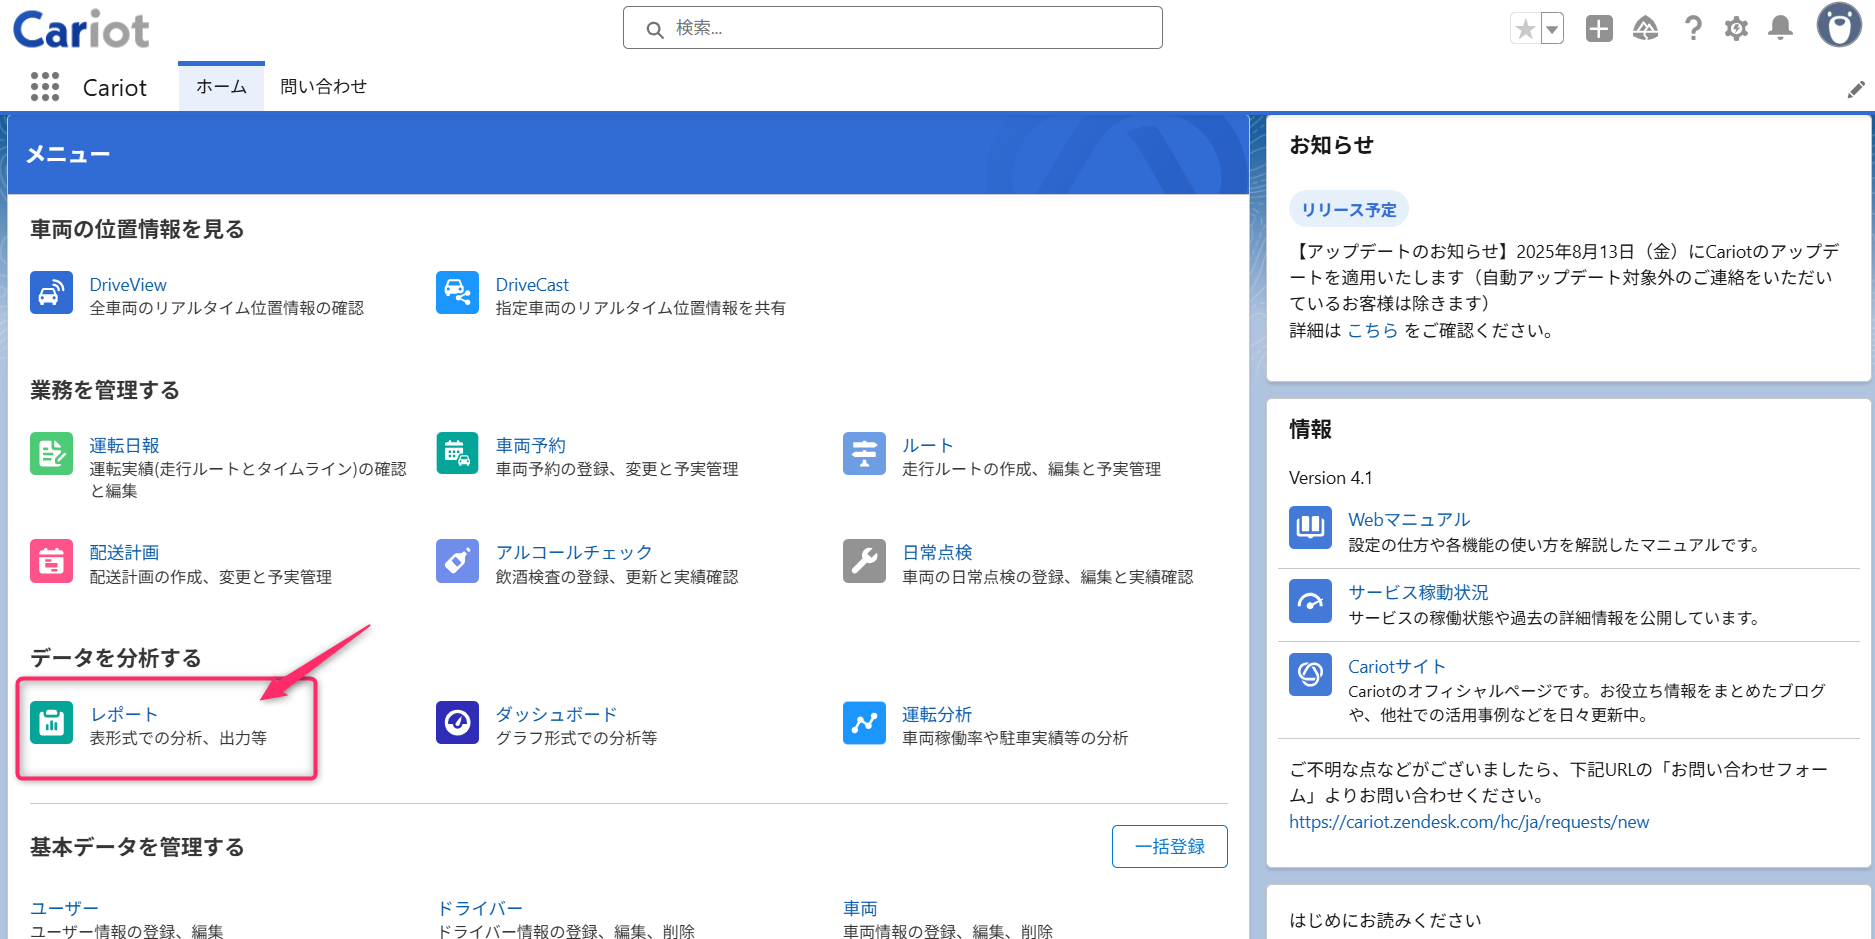Click the アルコールチェック icon
Viewport: 1875px width, 939px height.
457,561
